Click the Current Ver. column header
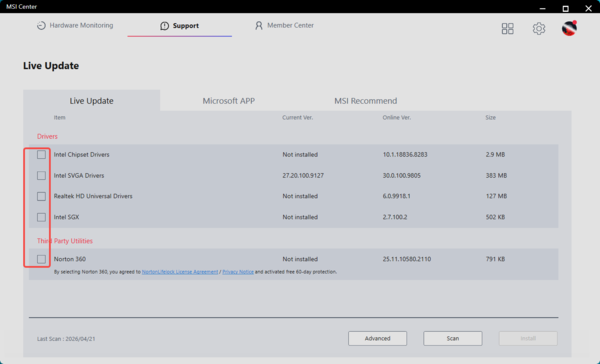600x364 pixels. click(x=297, y=118)
